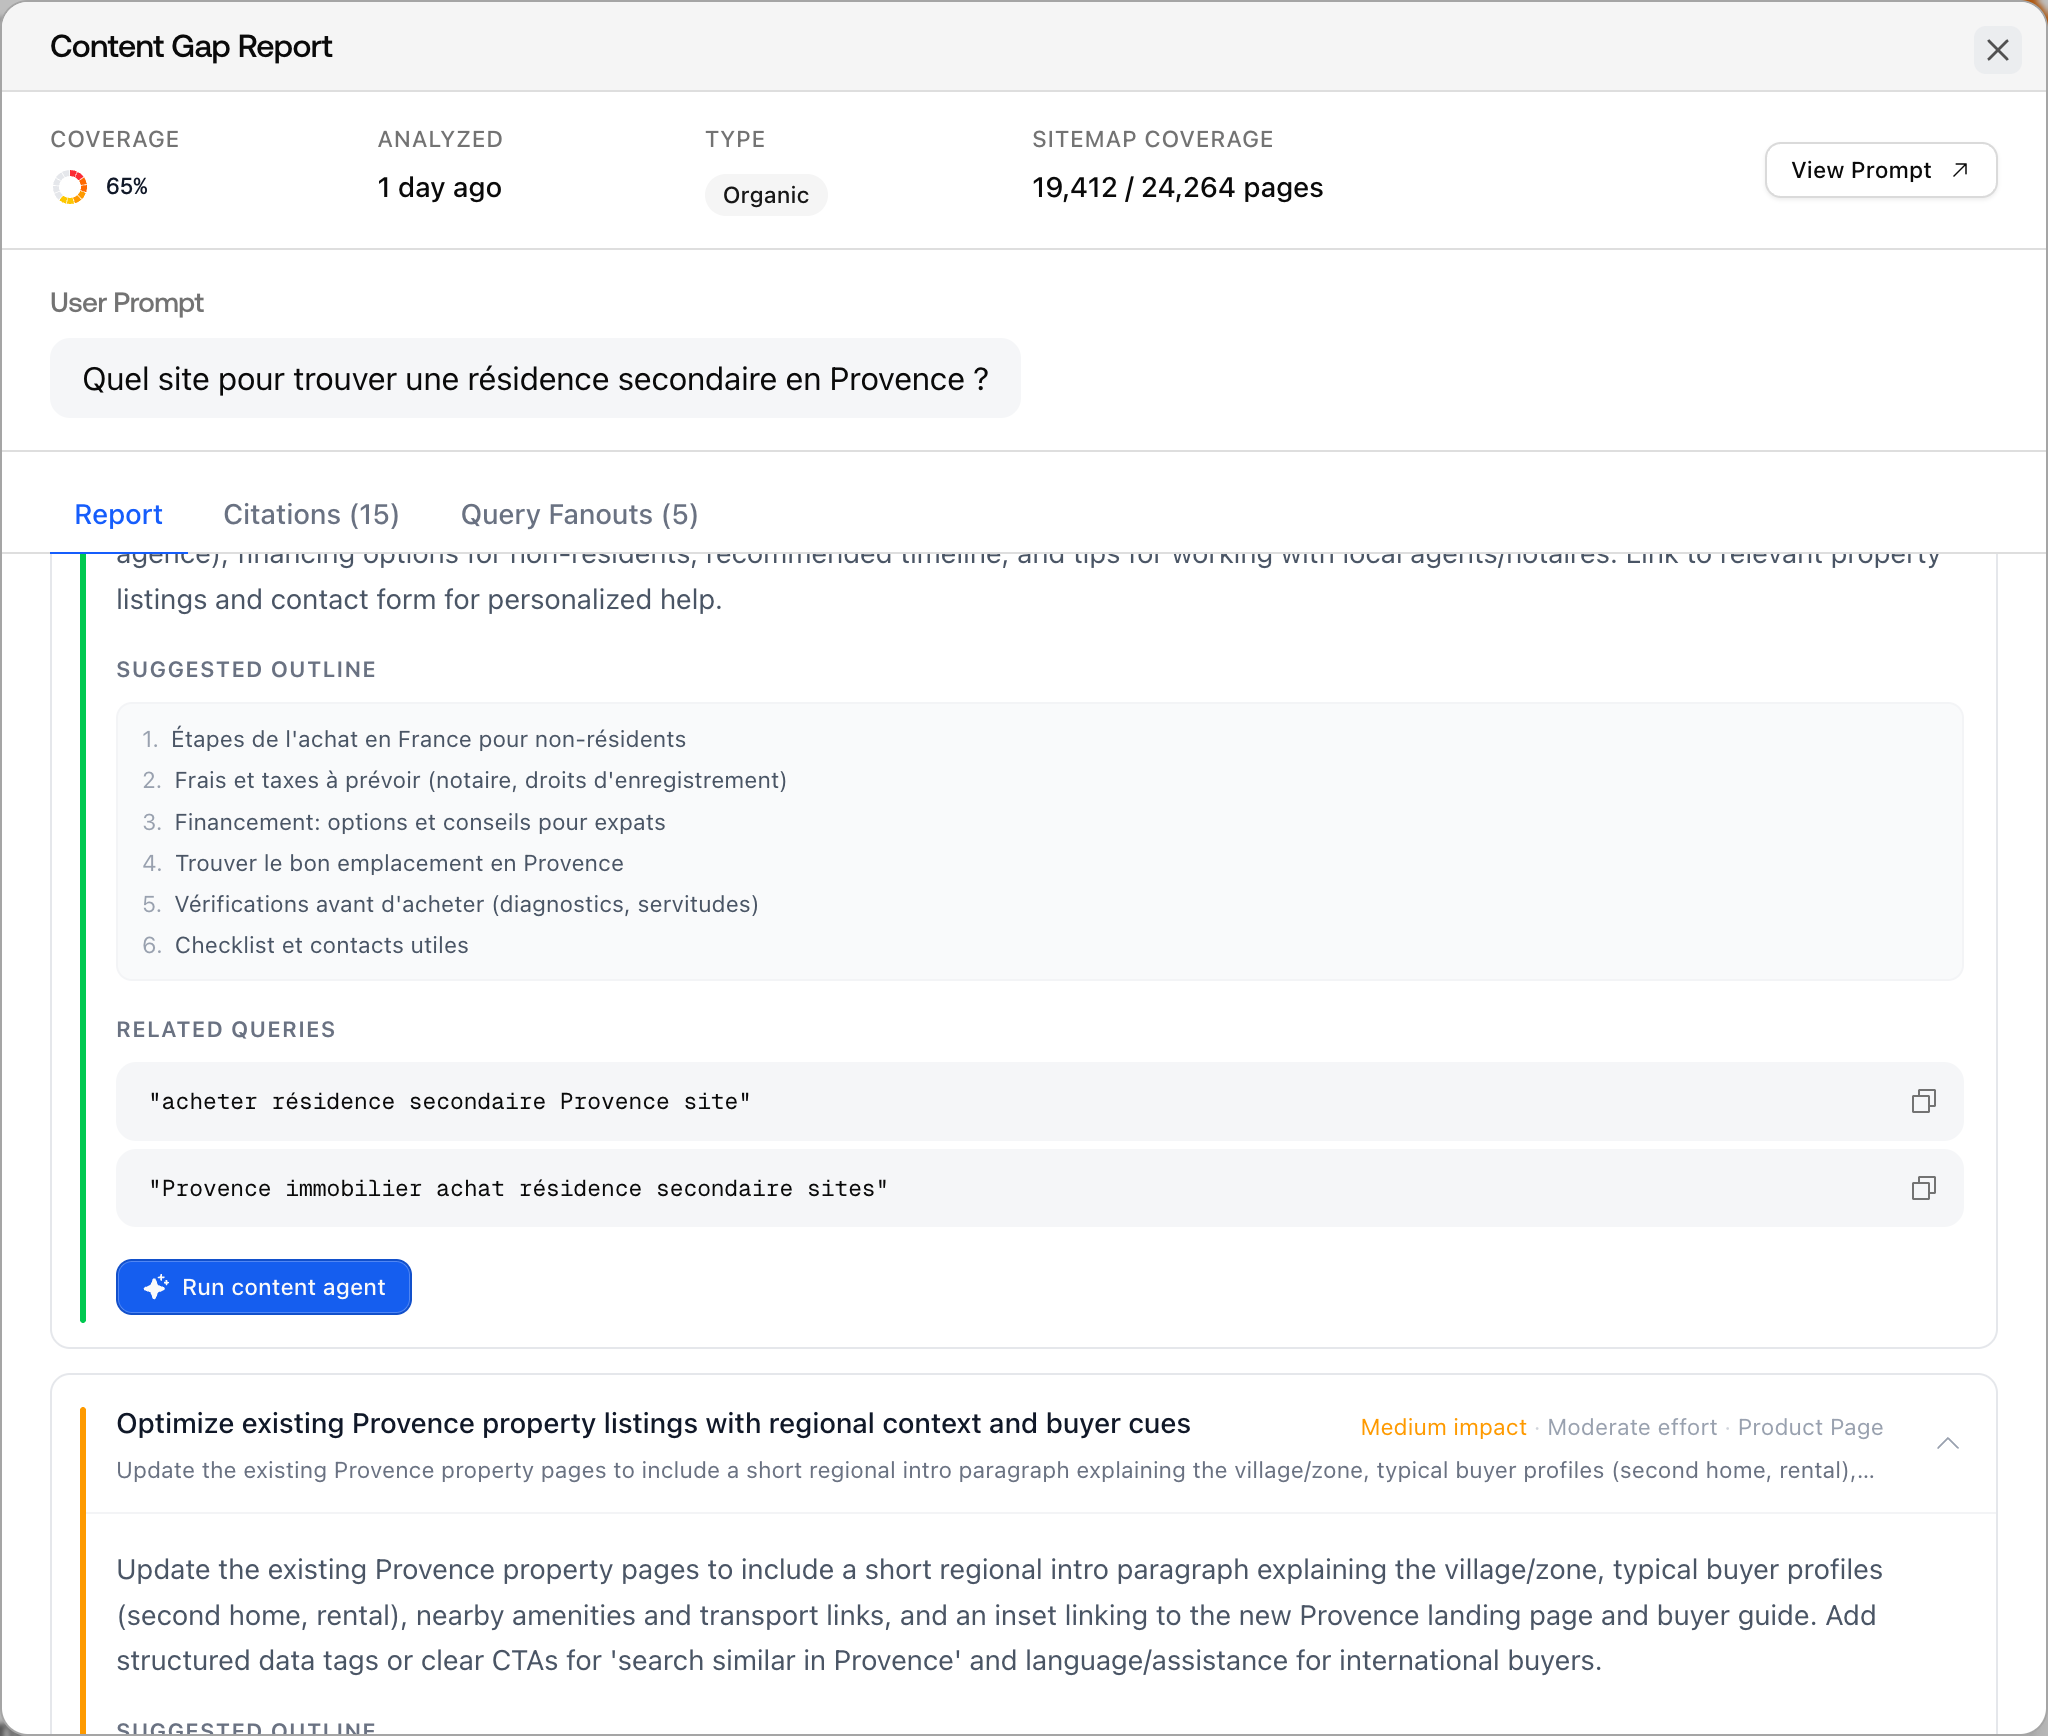Select the Organic type badge

pos(766,195)
